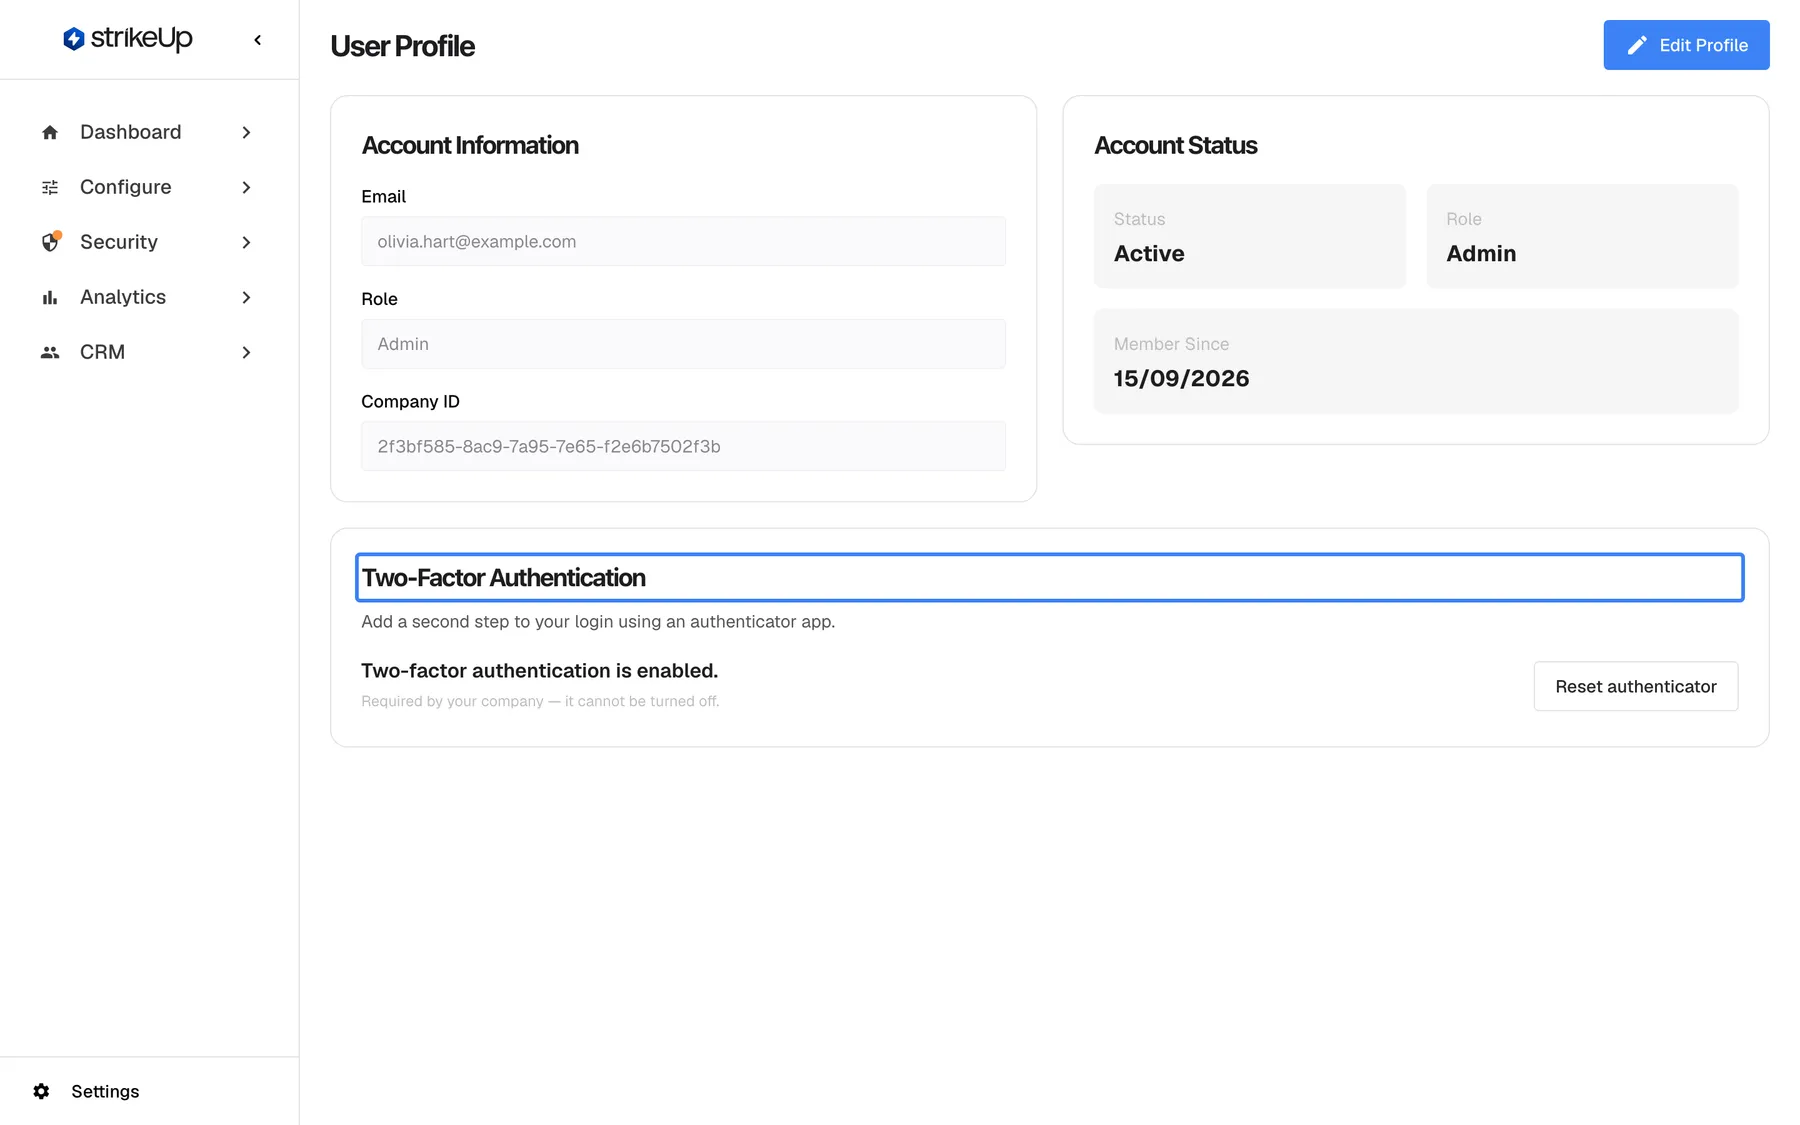The width and height of the screenshot is (1800, 1125).
Task: Click the Dashboard home icon
Action: pyautogui.click(x=50, y=132)
